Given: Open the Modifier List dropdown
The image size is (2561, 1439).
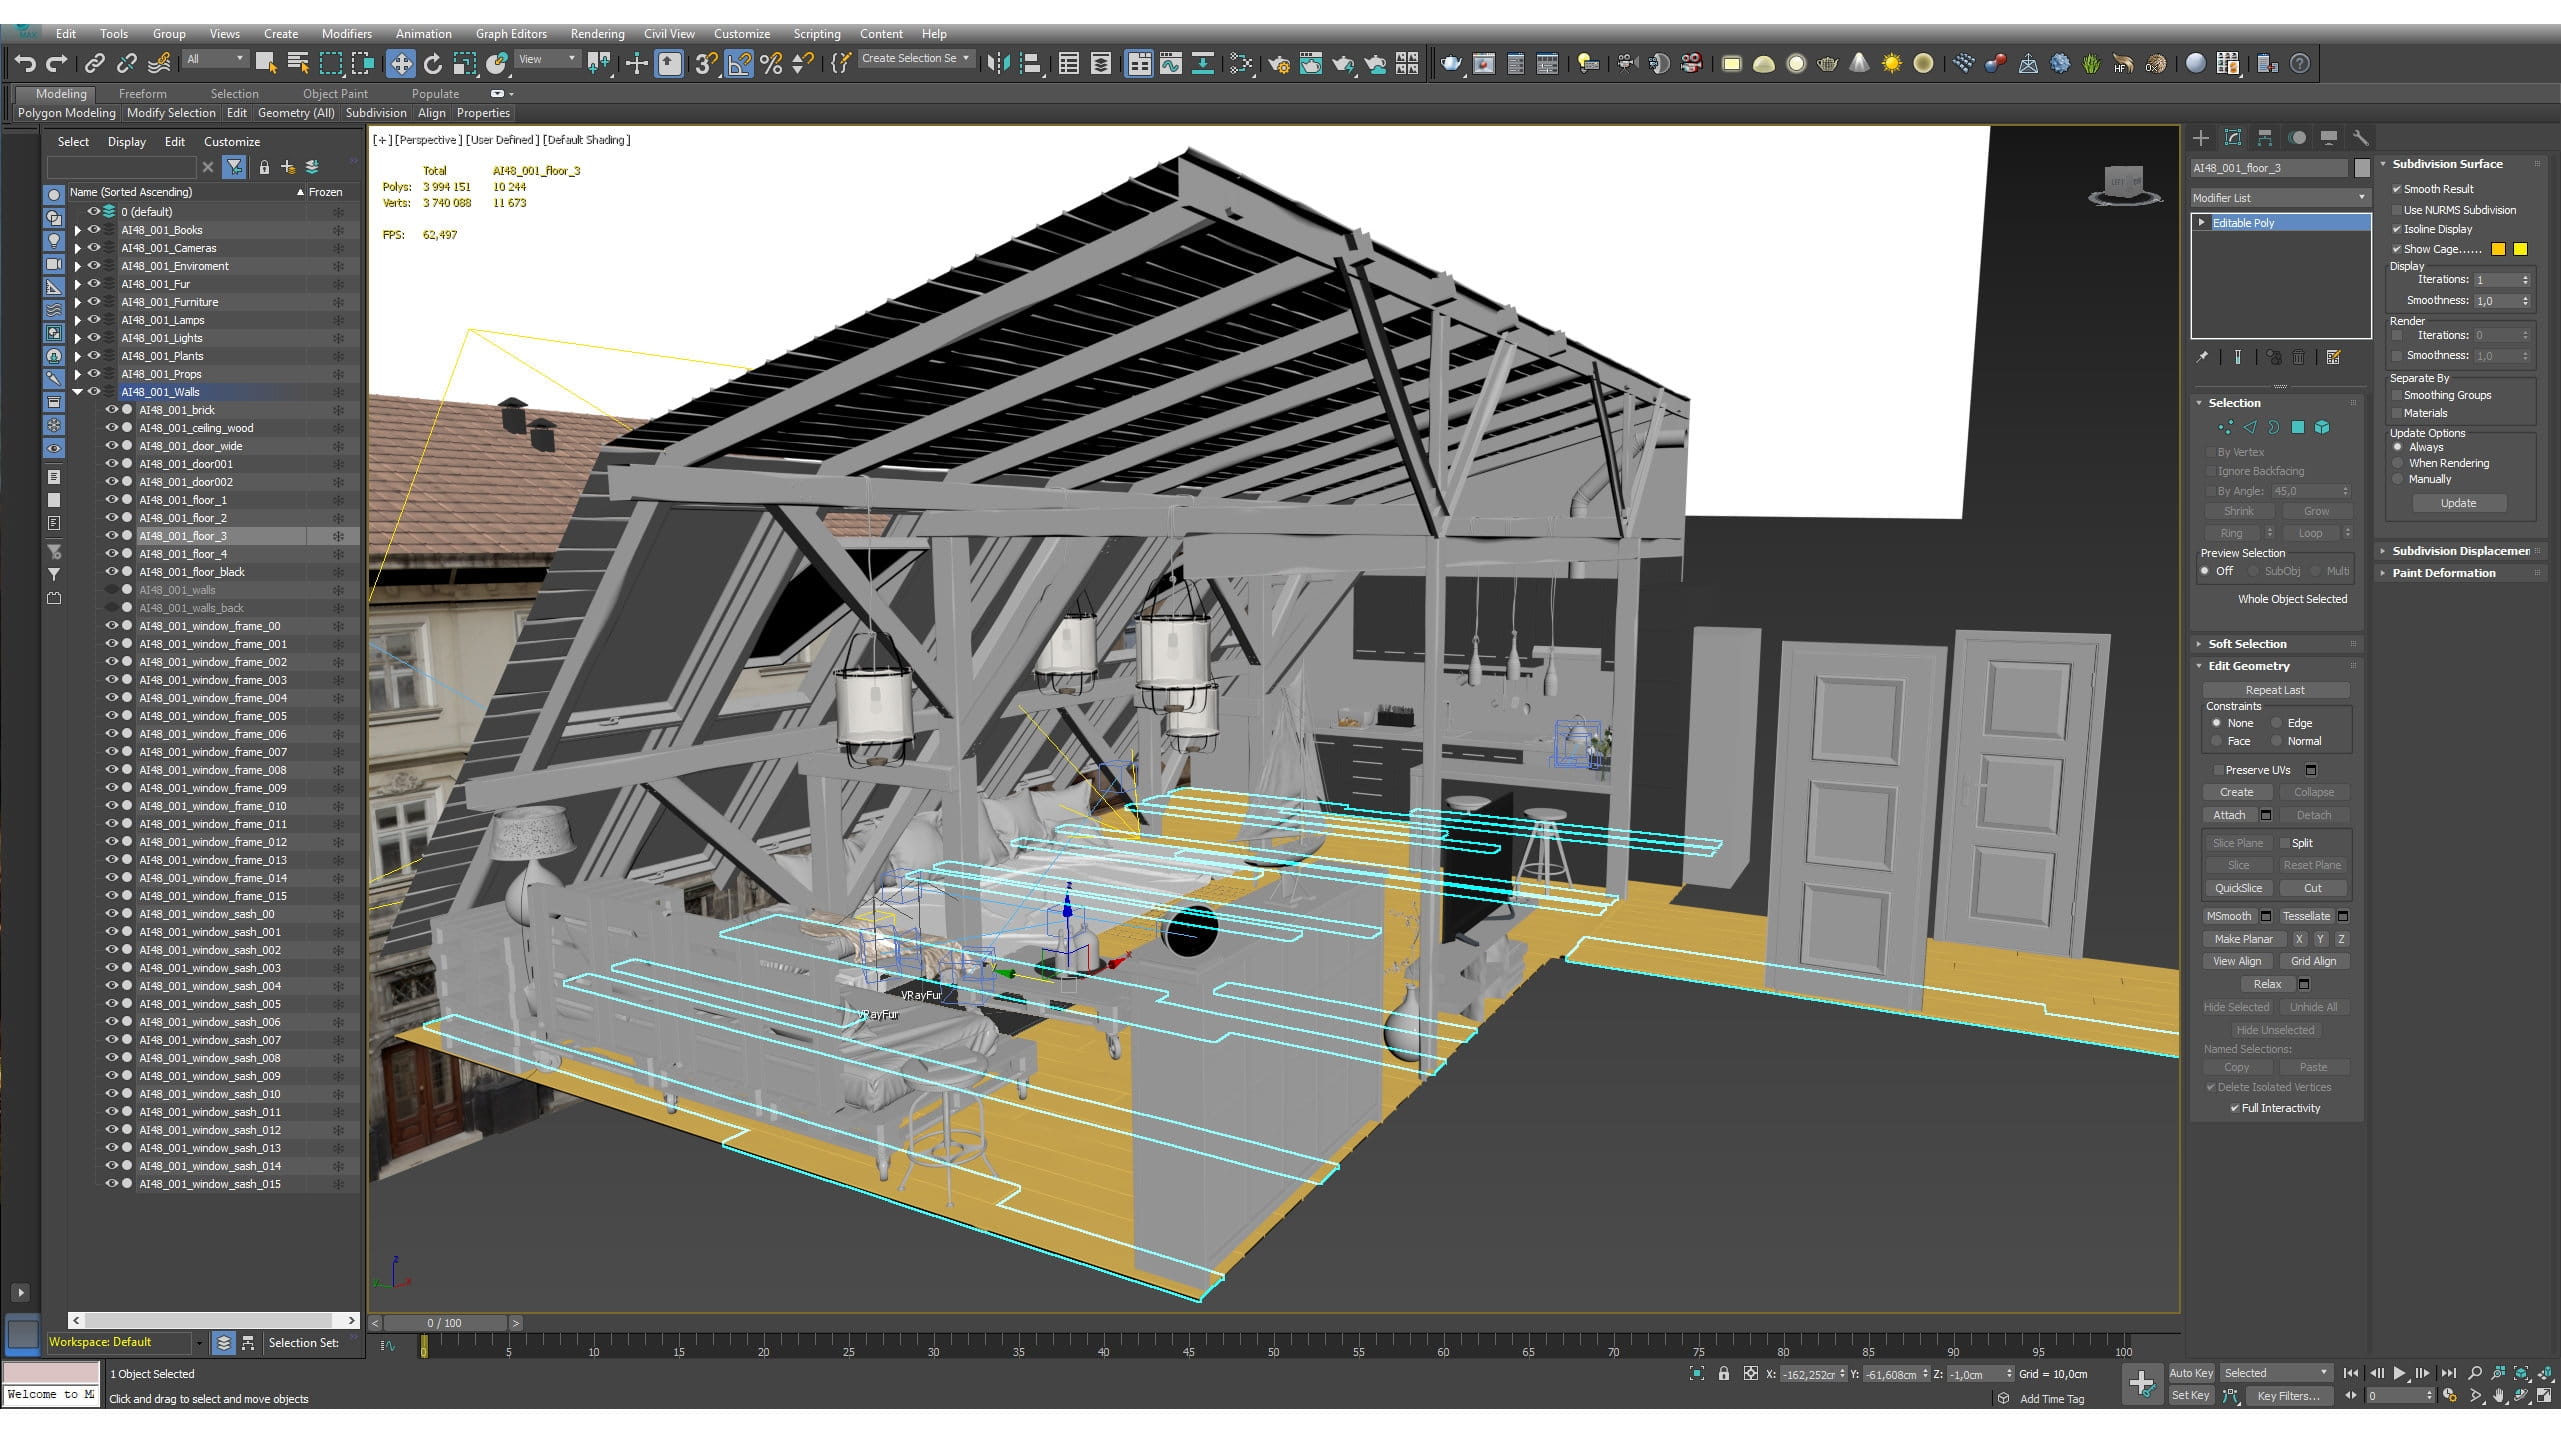Looking at the screenshot, I should point(2280,198).
